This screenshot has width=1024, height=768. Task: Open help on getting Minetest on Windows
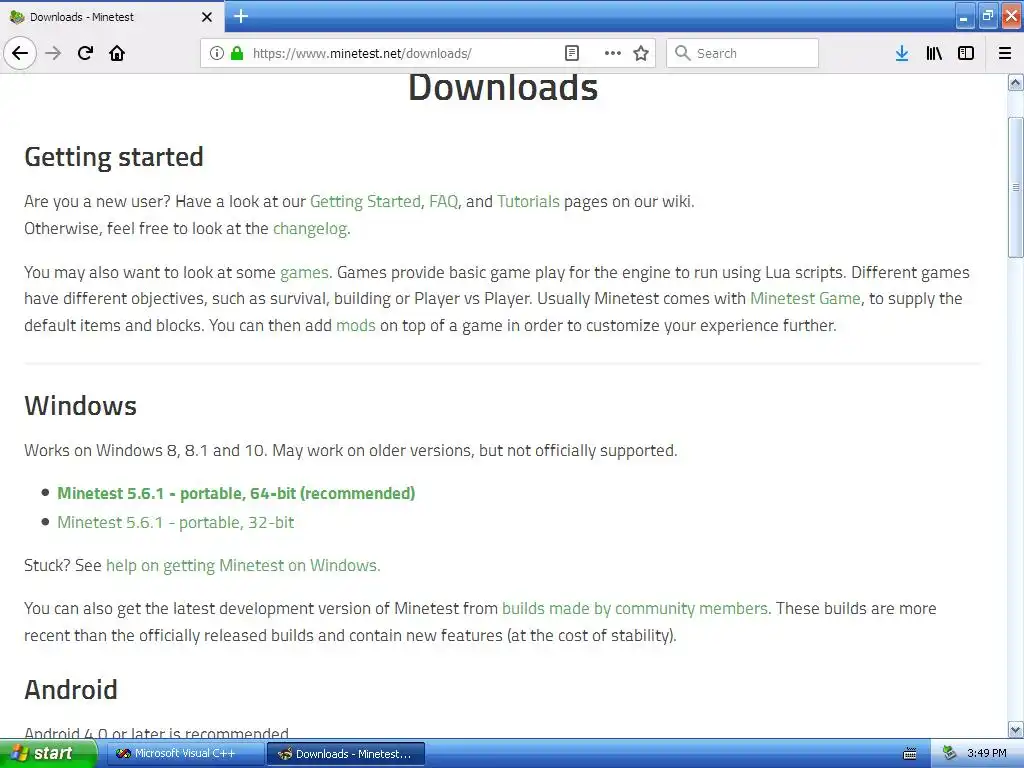(242, 566)
